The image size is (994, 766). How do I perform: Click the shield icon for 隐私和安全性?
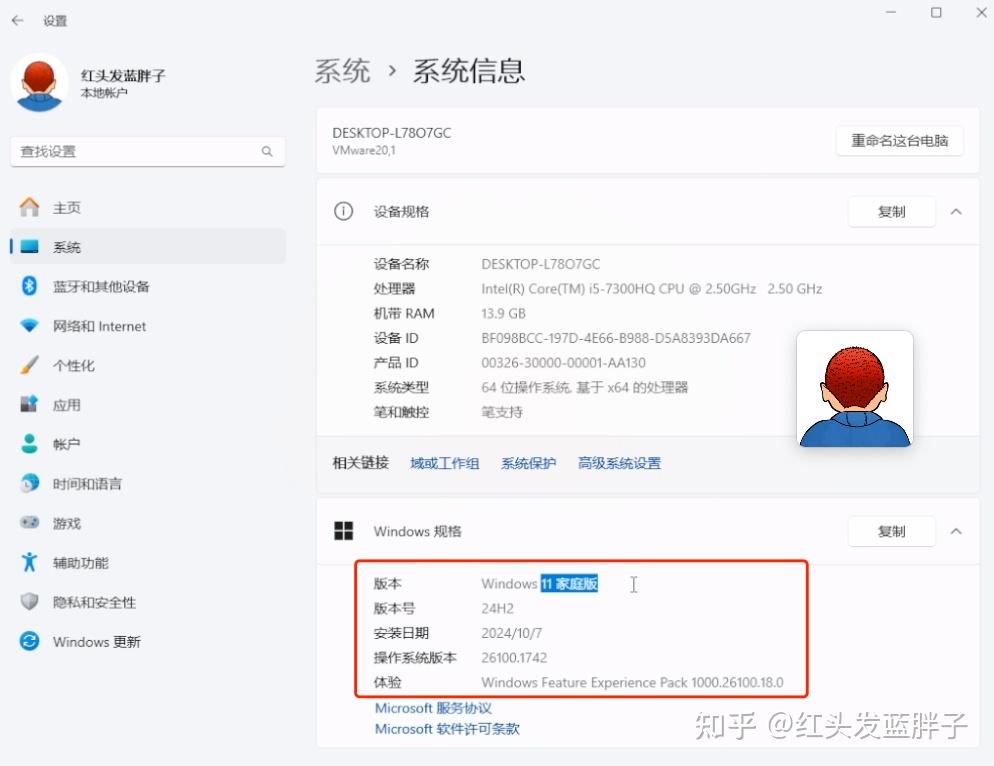(29, 602)
